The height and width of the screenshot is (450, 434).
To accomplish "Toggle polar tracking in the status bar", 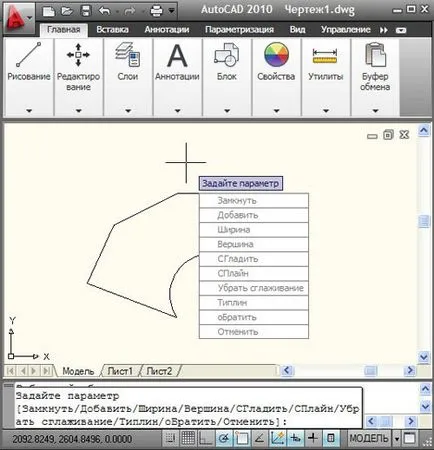I will pyautogui.click(x=224, y=438).
